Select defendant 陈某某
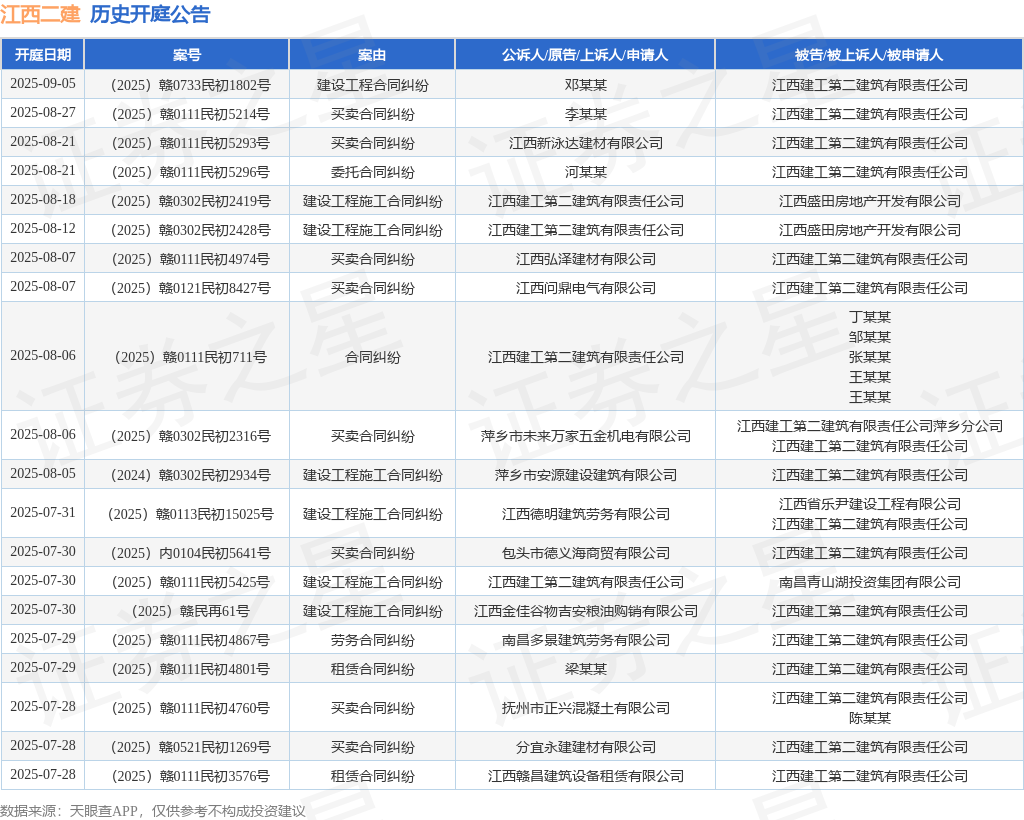1024x820 pixels. click(870, 718)
